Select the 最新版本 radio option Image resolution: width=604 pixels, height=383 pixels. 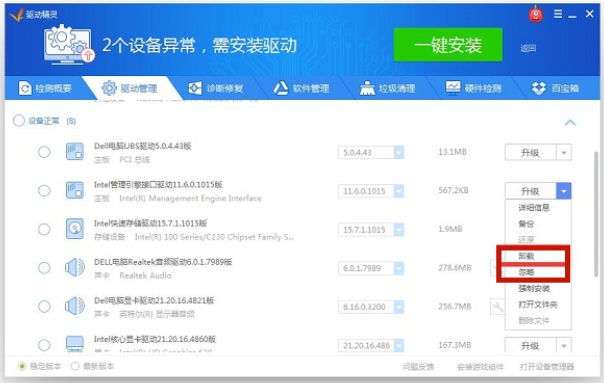click(x=75, y=366)
